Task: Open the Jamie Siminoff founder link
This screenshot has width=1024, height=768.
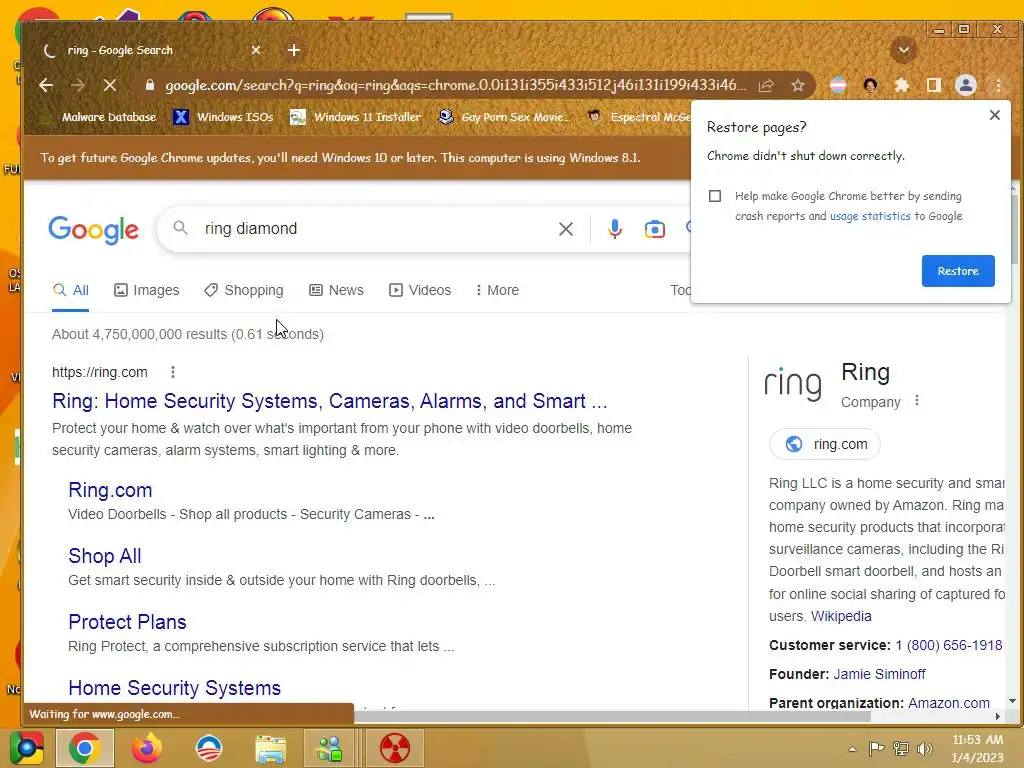Action: click(x=879, y=675)
